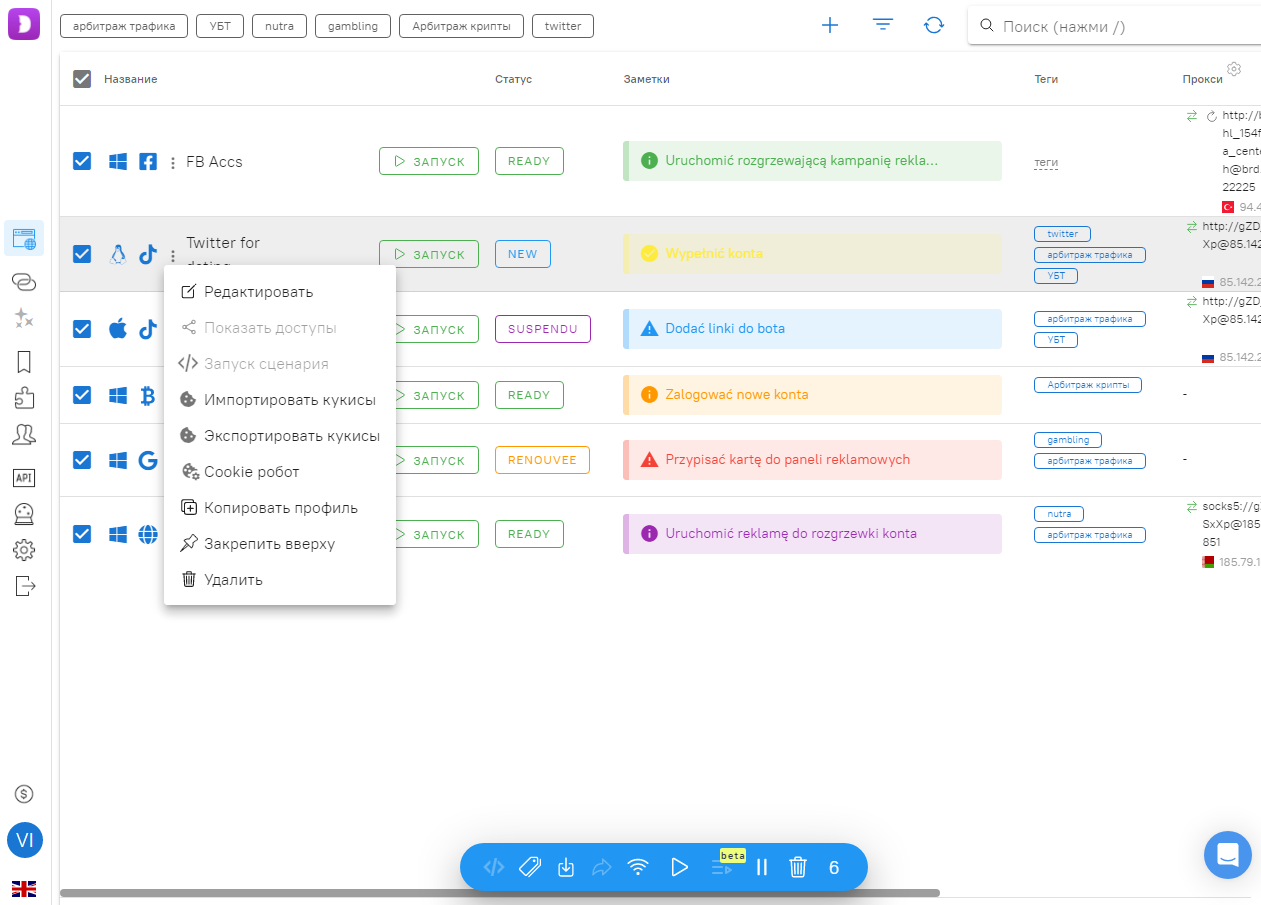The image size is (1261, 905).
Task: Select Редактировать in the context menu
Action: [258, 292]
